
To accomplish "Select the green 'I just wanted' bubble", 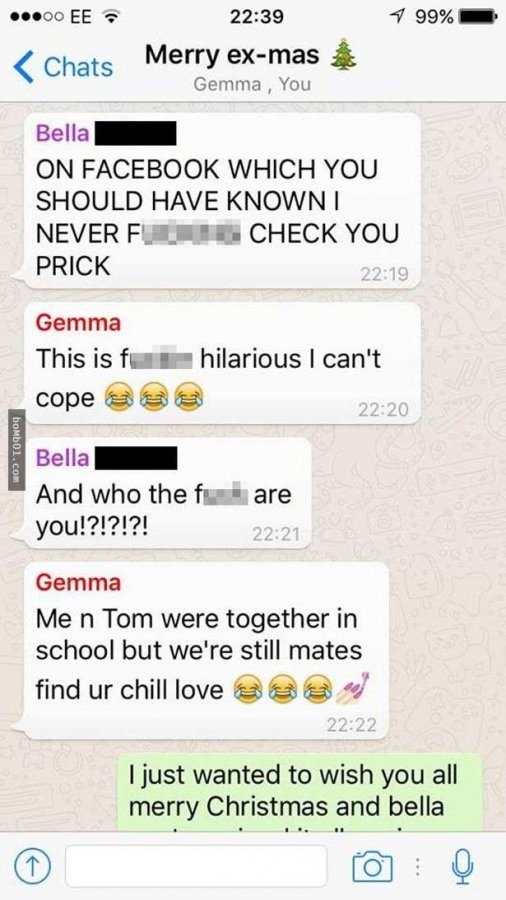I will (x=300, y=793).
